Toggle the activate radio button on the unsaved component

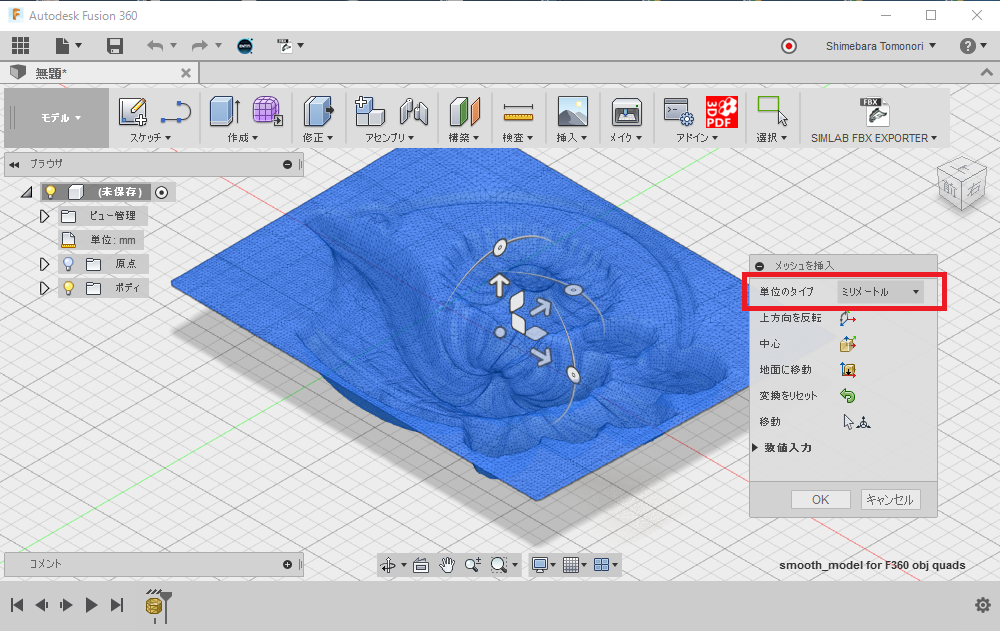(x=162, y=192)
